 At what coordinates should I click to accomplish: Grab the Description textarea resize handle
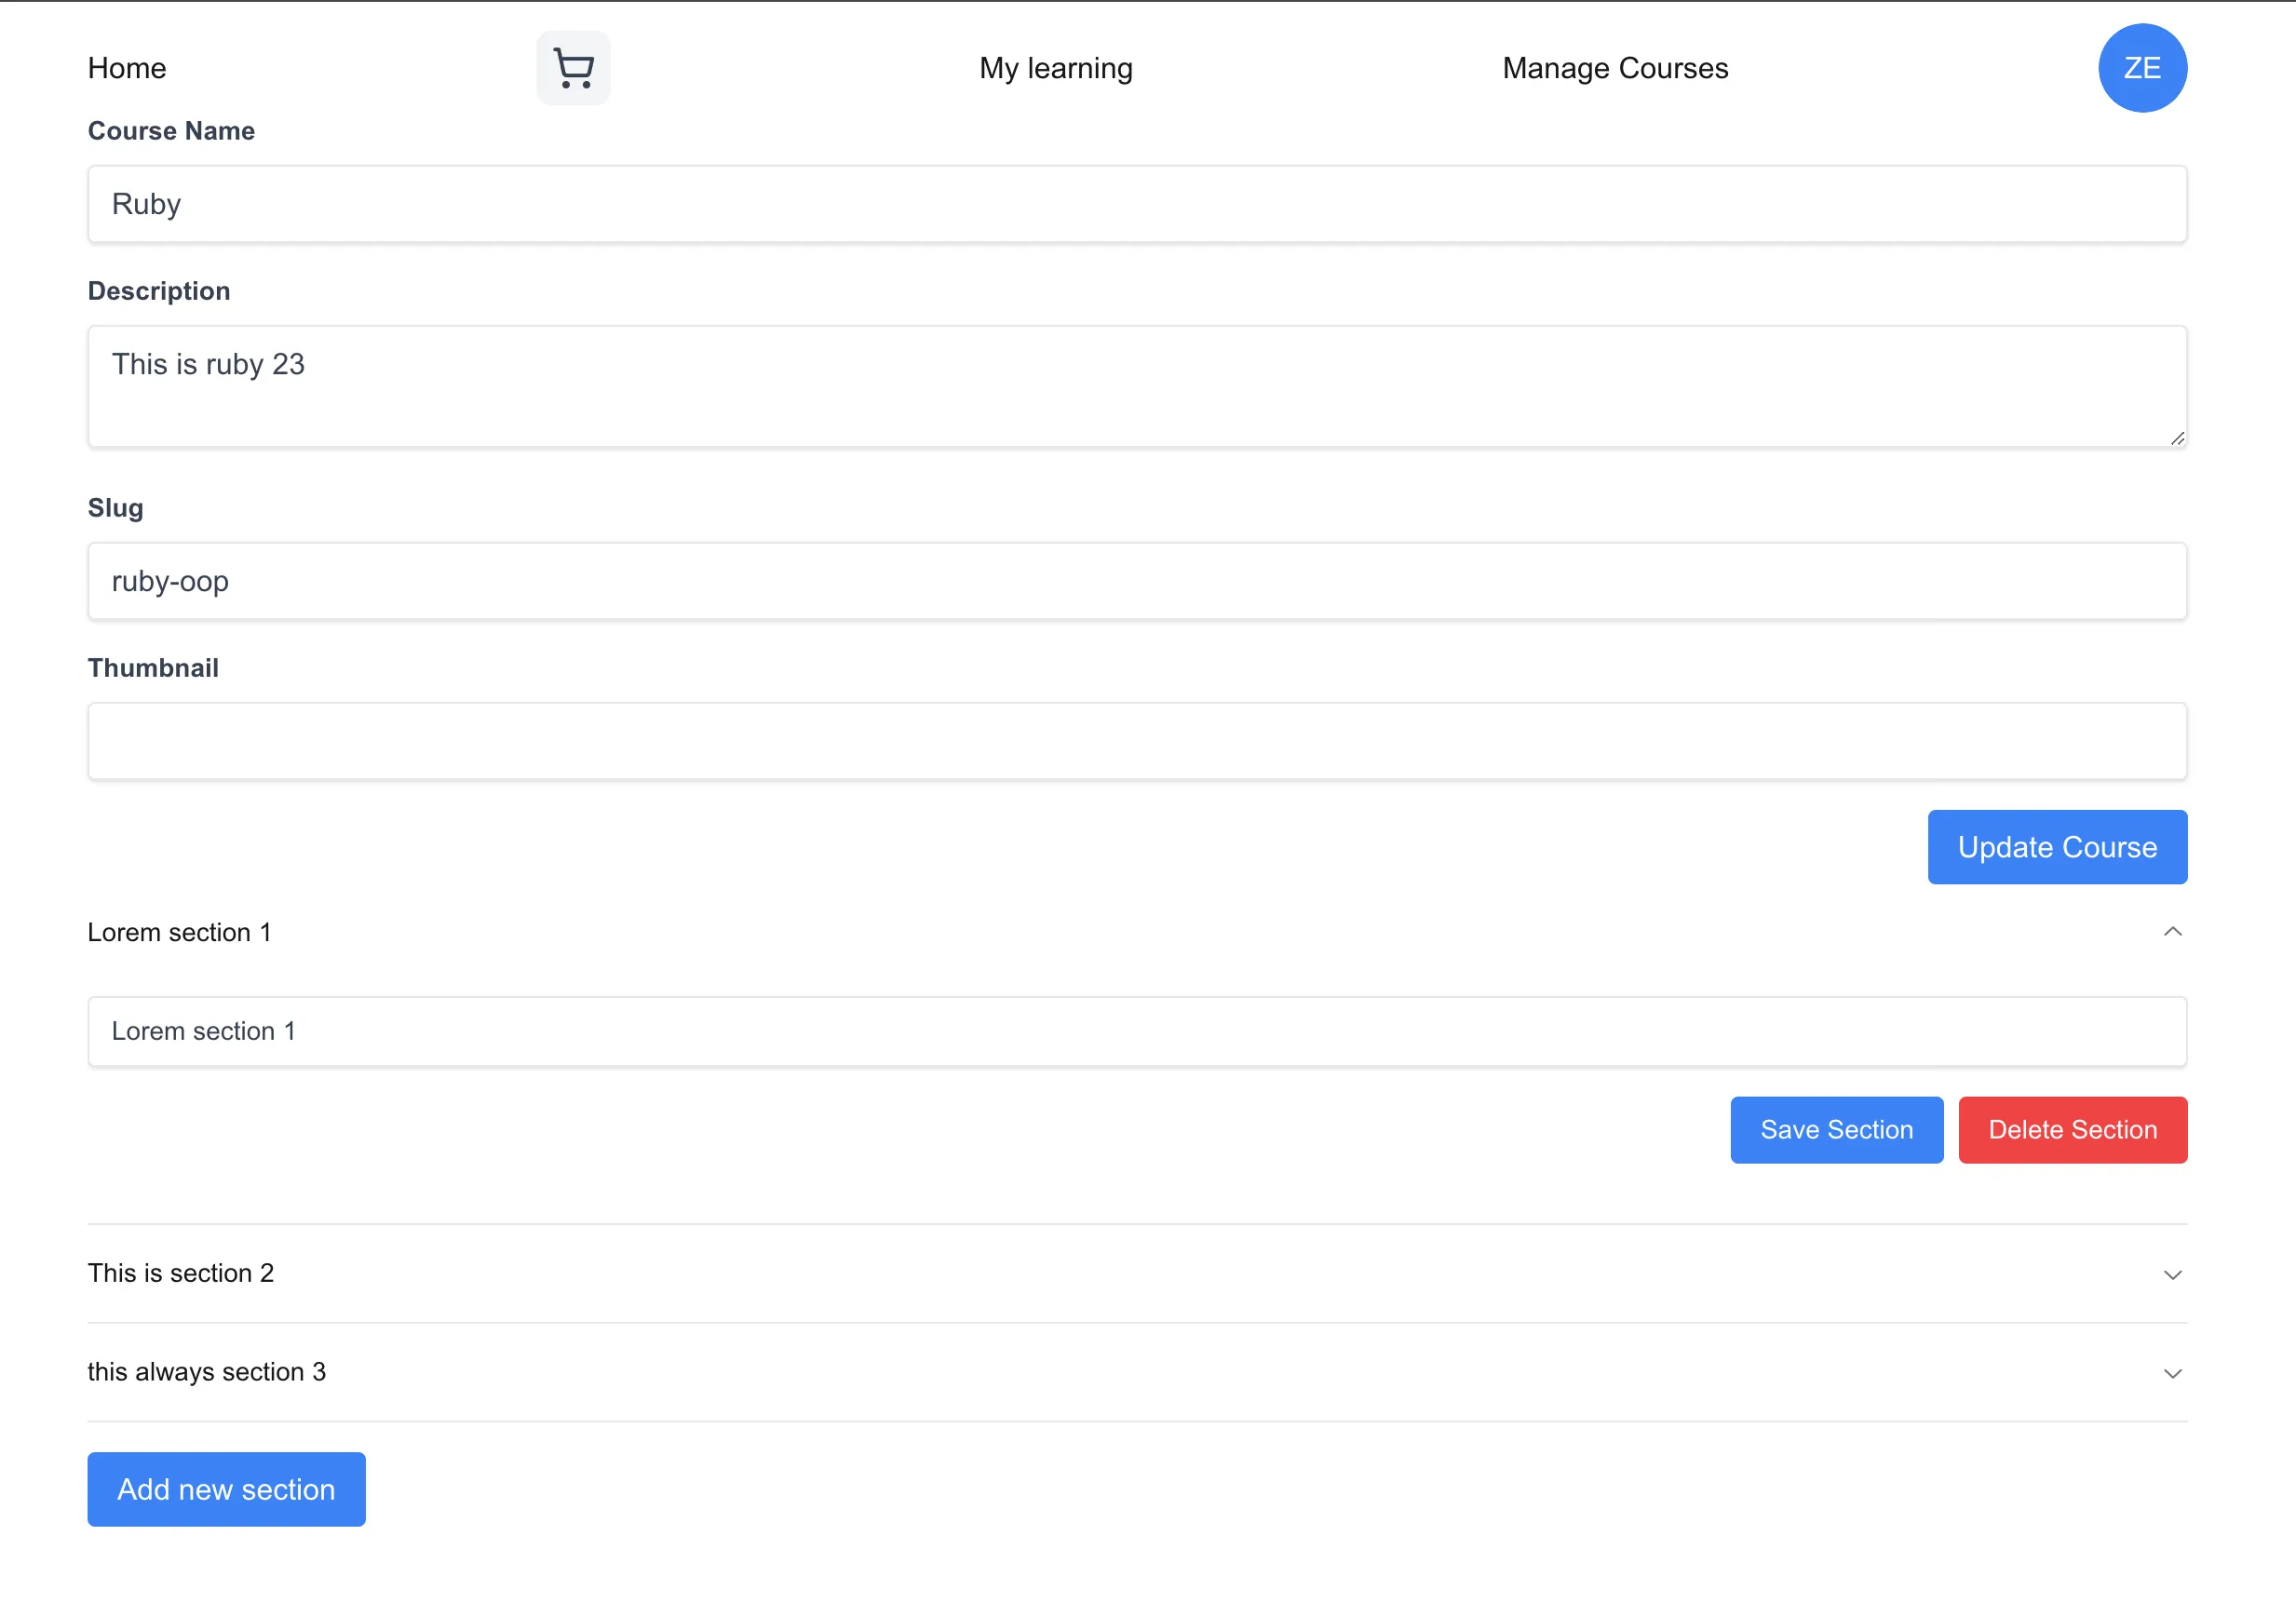click(x=2177, y=438)
